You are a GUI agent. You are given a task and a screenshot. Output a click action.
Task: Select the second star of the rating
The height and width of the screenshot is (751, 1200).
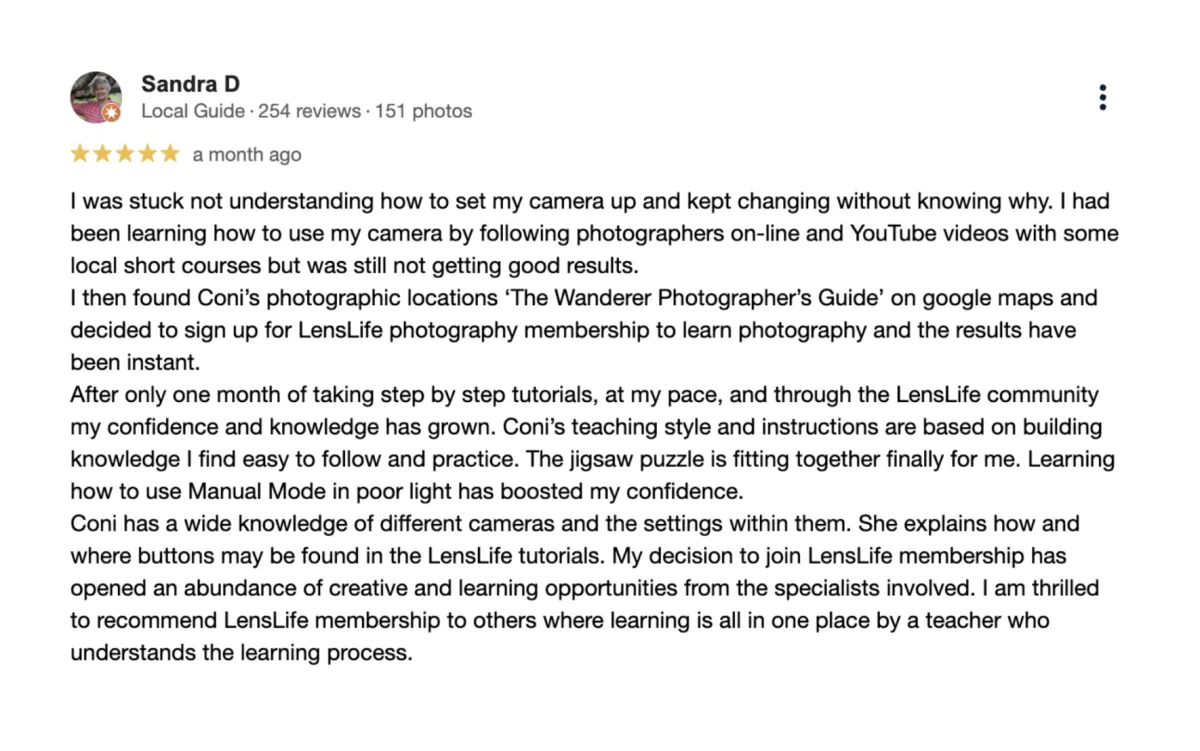tap(102, 154)
